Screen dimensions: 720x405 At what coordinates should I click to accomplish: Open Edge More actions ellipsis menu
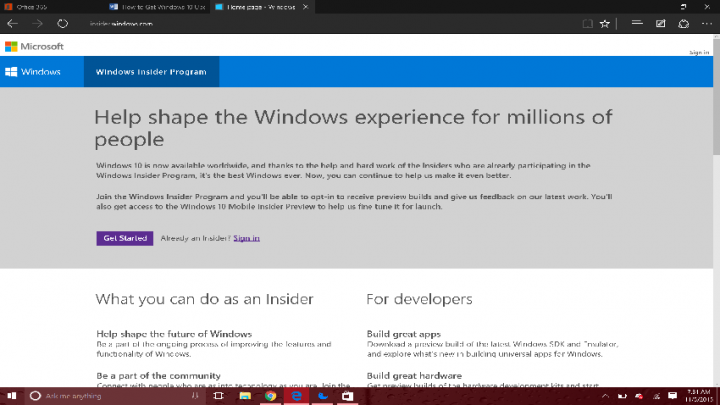707,23
